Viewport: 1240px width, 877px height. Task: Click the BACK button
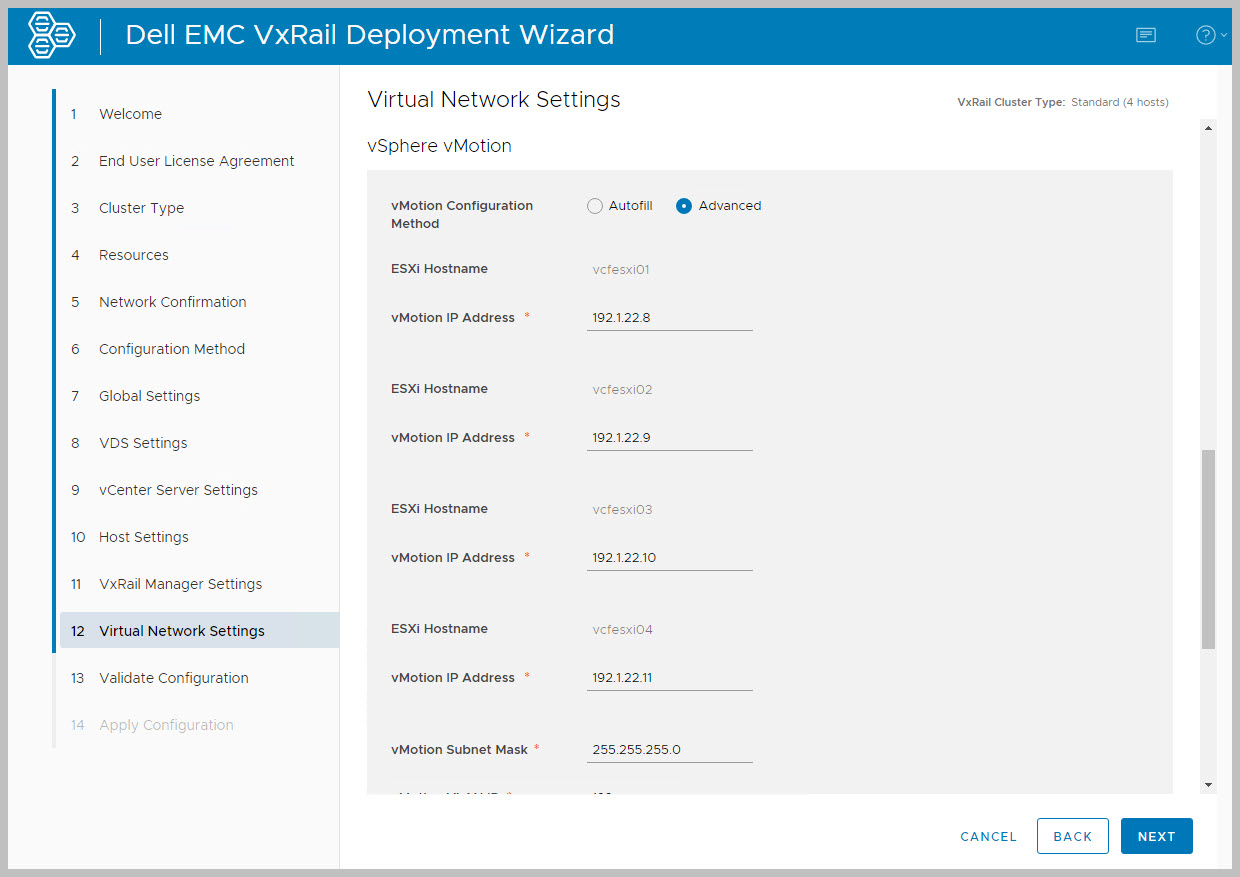[1072, 836]
